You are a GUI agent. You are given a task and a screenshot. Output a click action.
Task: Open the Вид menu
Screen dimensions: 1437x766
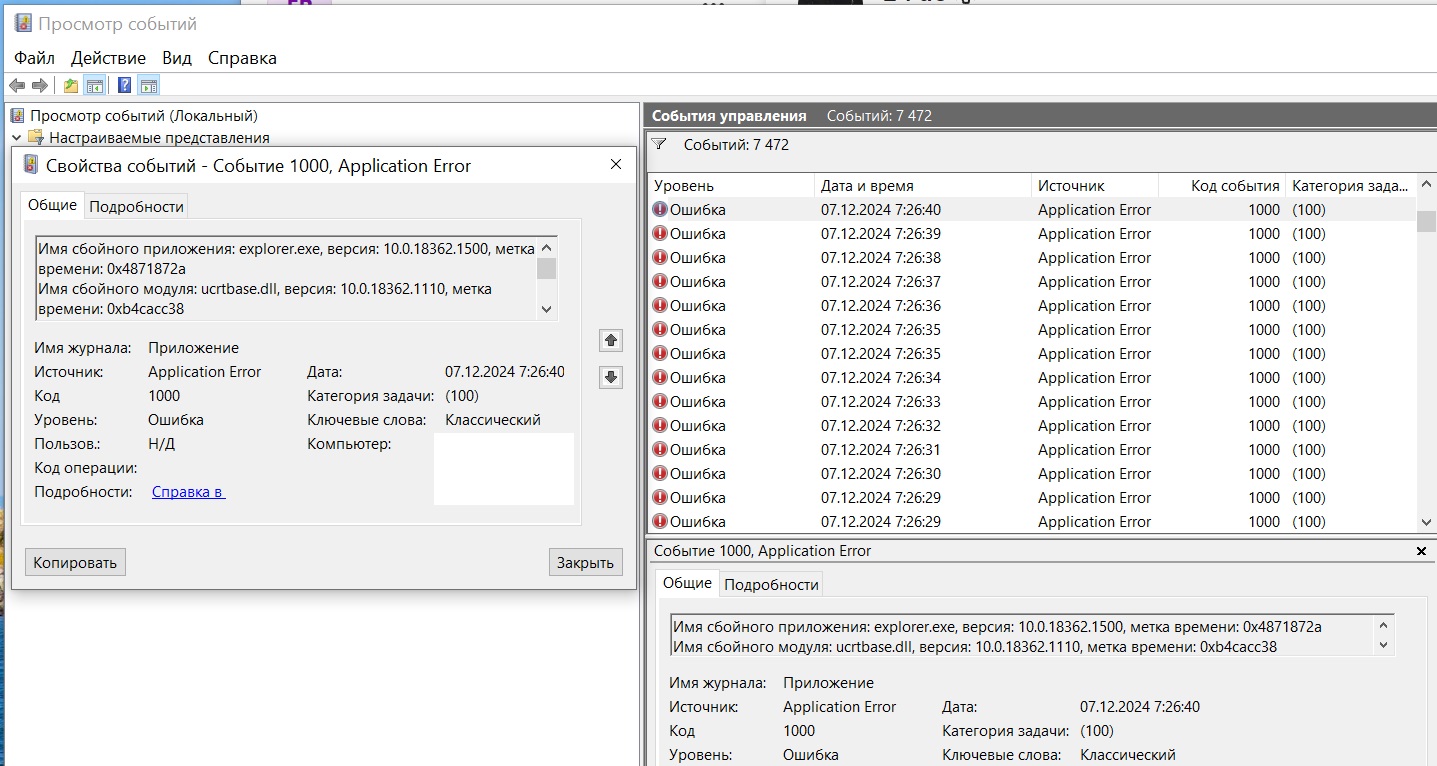tap(177, 58)
